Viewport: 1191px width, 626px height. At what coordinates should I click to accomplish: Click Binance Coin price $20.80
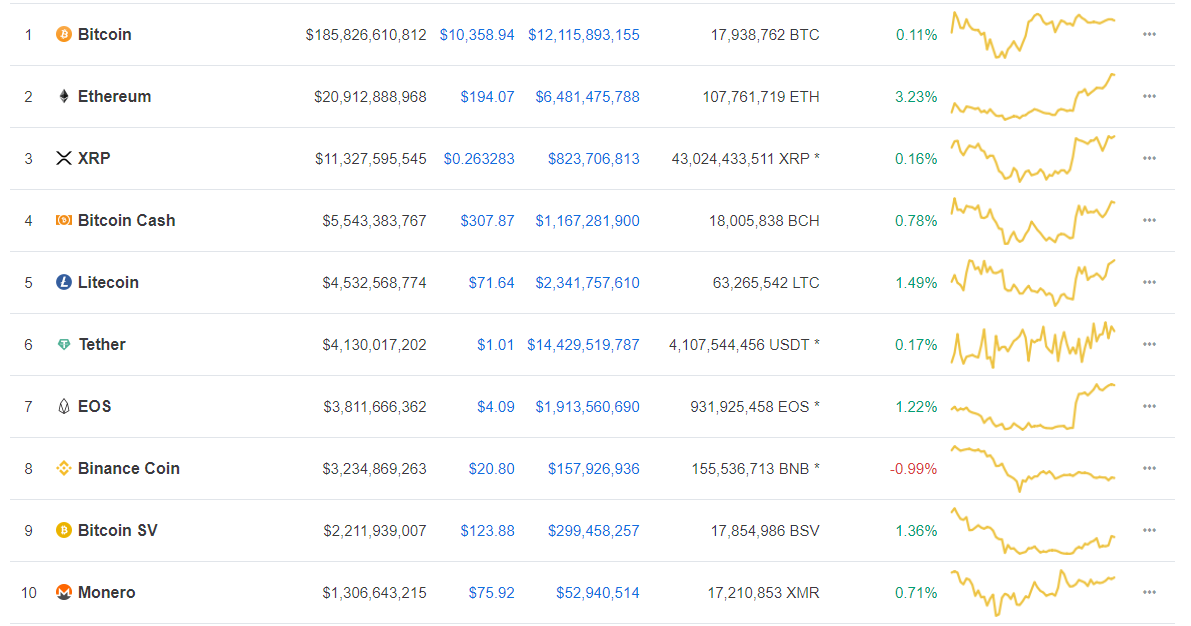(491, 469)
